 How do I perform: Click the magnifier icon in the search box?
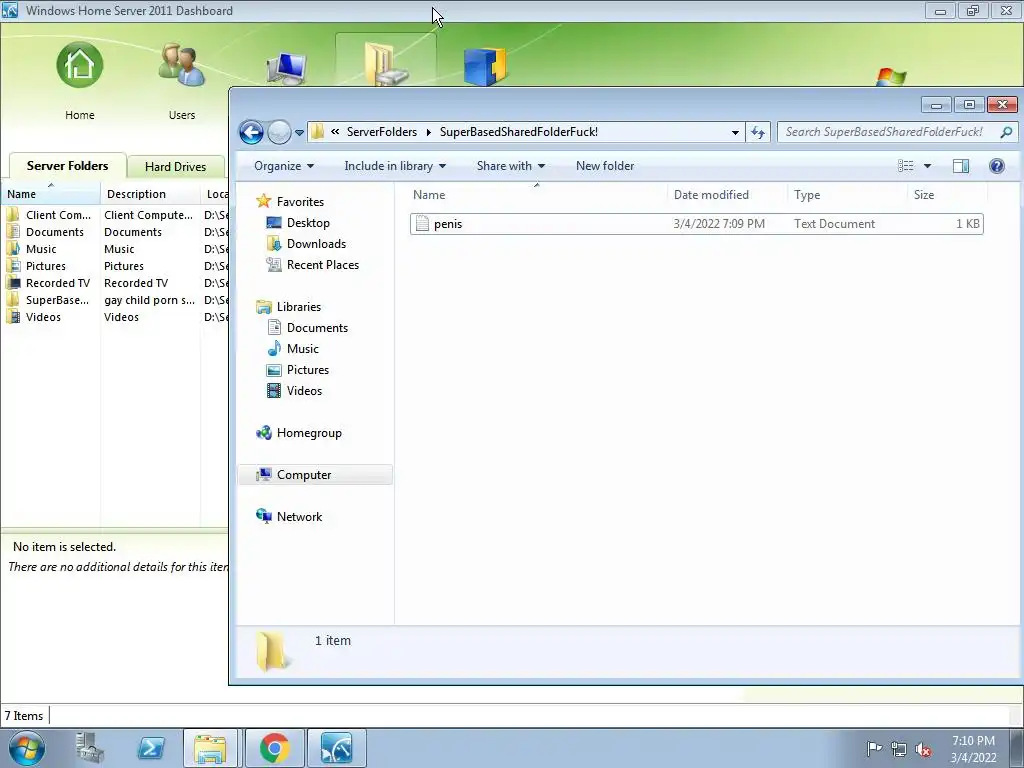pyautogui.click(x=1006, y=132)
